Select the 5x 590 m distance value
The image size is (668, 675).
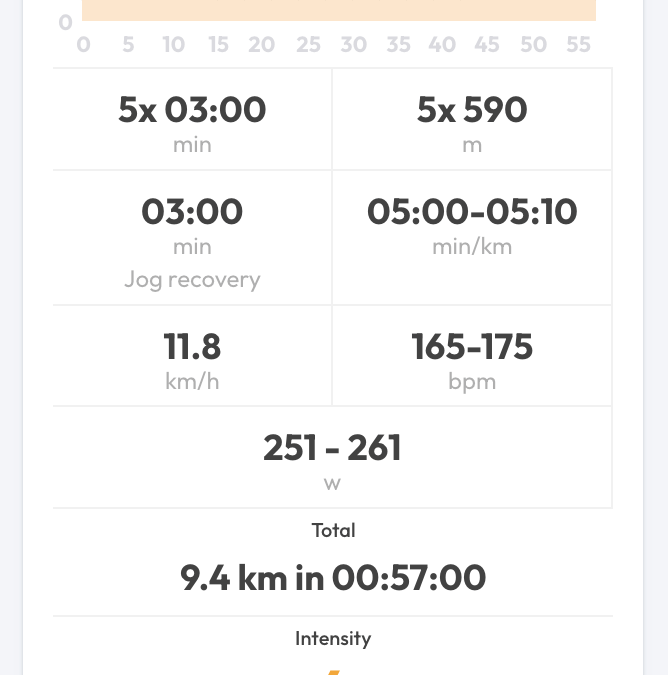(x=472, y=109)
